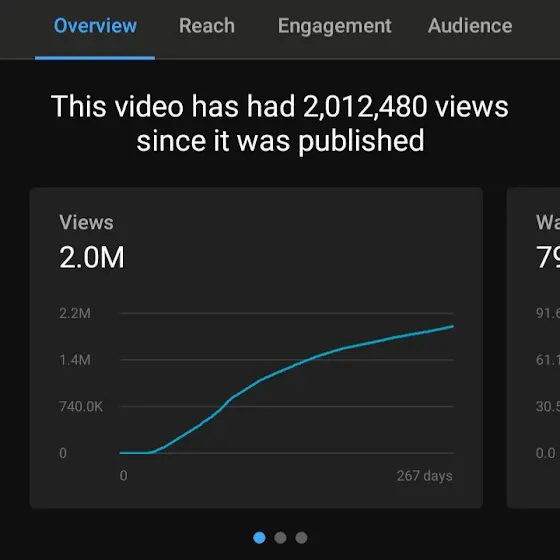560x560 pixels.
Task: Switch to the Reach tab
Action: [x=207, y=26]
